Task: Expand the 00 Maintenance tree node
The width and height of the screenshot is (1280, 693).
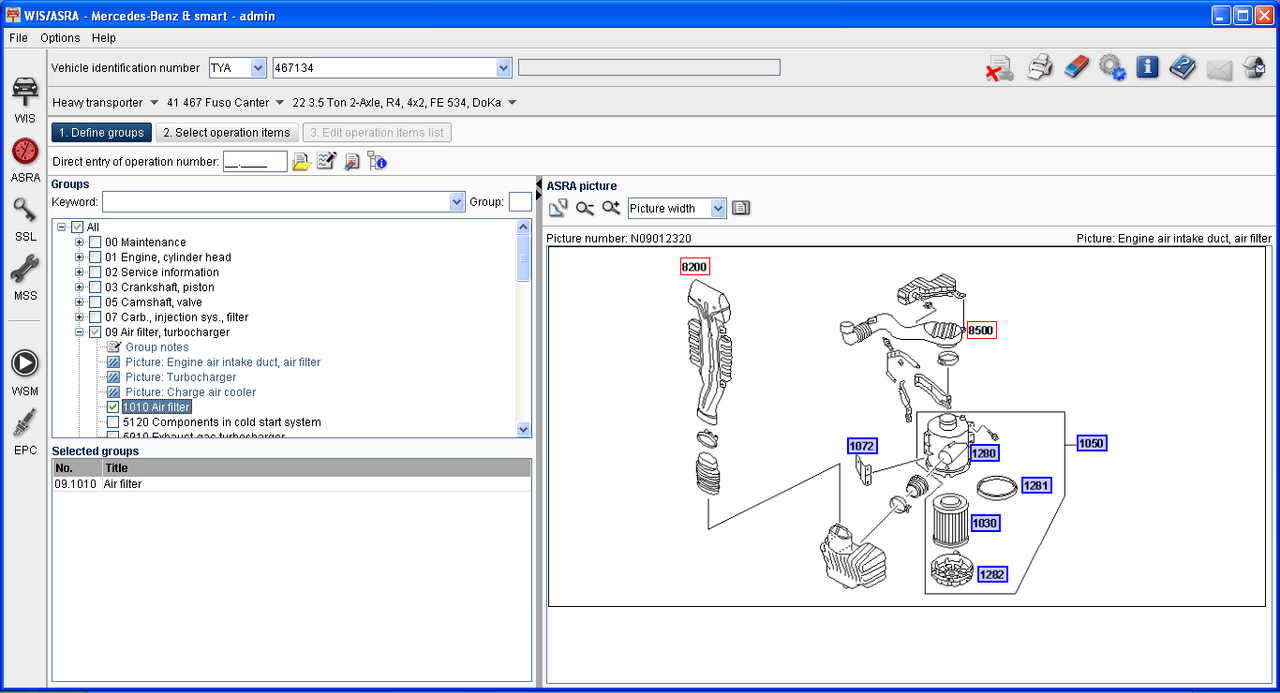Action: [x=80, y=242]
